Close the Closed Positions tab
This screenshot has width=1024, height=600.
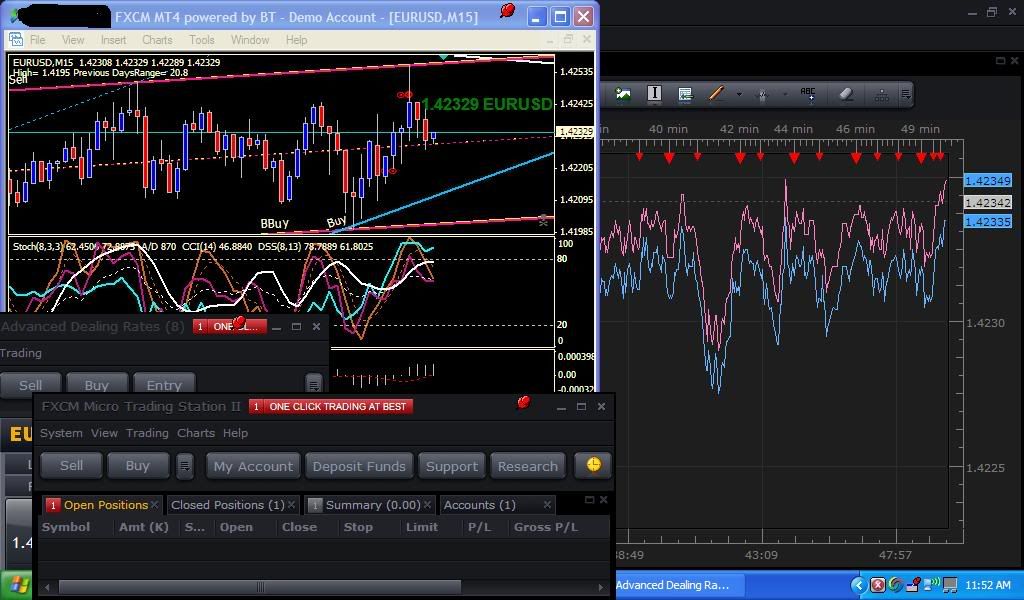tap(291, 504)
